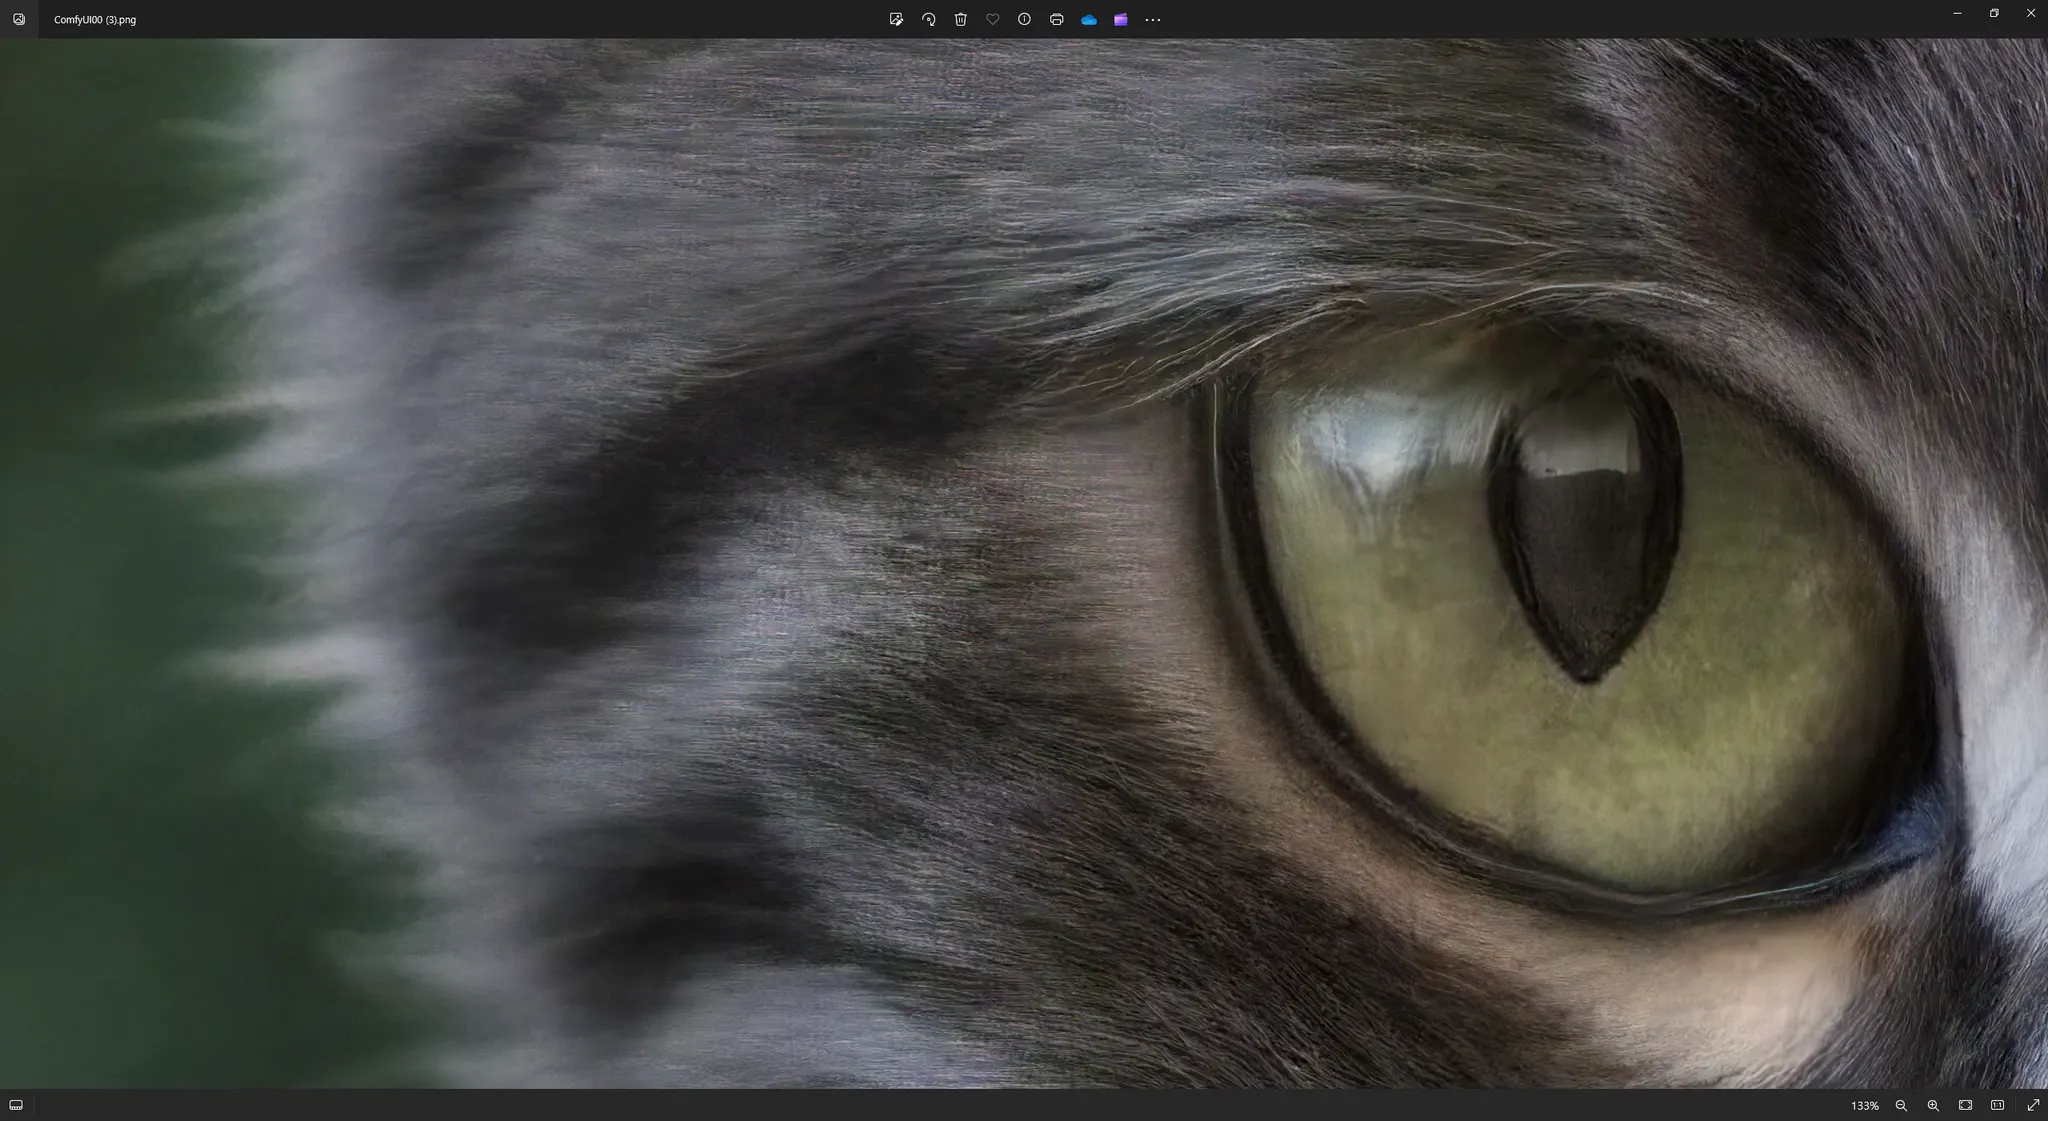Mark the photo as favorite with the heart

click(992, 19)
